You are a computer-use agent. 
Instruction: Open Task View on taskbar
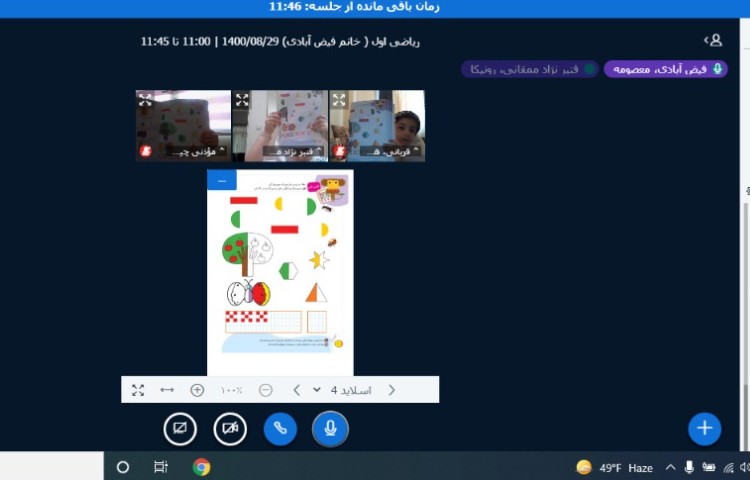[161, 467]
